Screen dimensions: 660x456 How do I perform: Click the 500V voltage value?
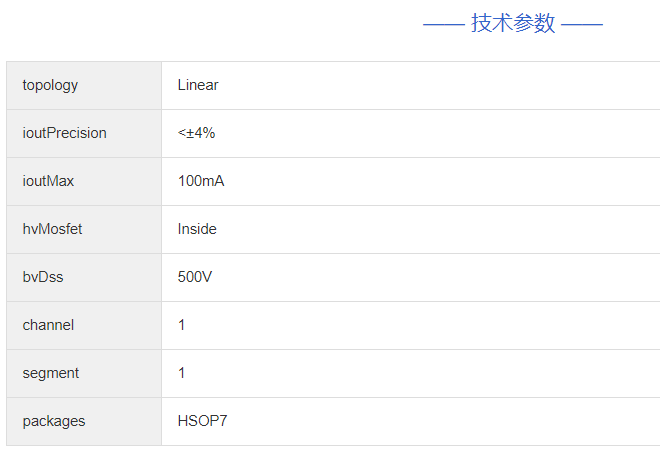tap(195, 277)
